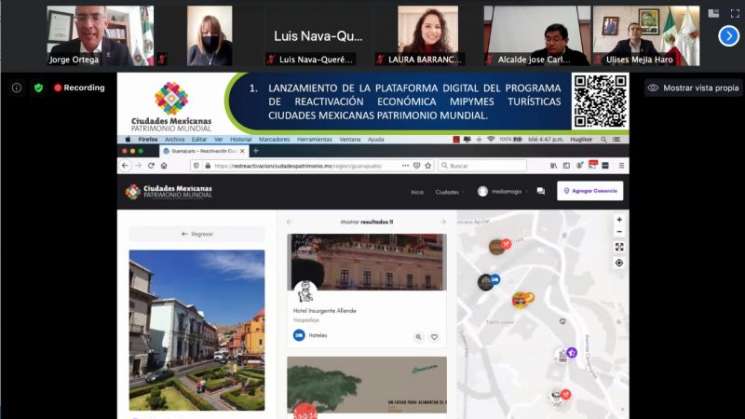Select the Guanajuato browser tab
Screen dimensions: 745x419
[x=203, y=151]
